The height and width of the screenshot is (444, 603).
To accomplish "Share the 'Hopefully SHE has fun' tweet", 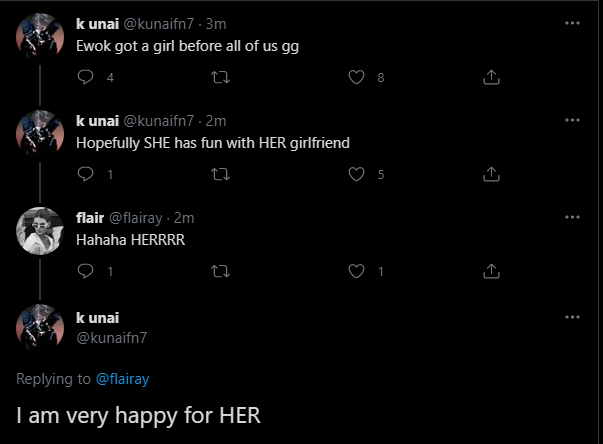I will click(491, 174).
